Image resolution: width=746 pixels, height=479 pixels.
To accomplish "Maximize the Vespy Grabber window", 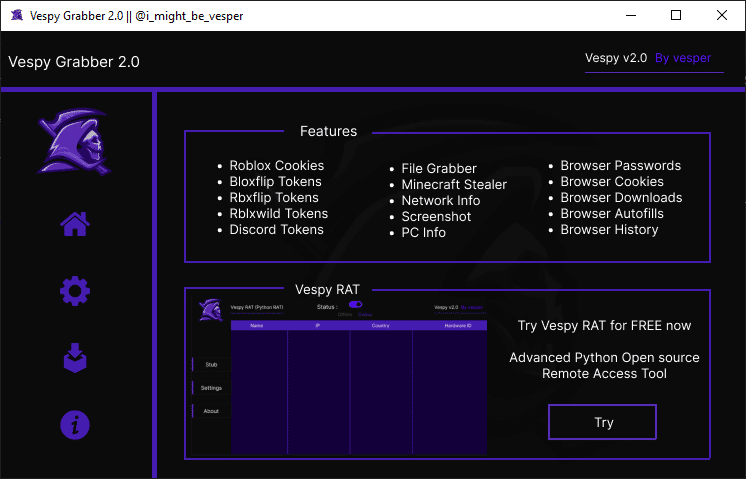I will tap(676, 15).
